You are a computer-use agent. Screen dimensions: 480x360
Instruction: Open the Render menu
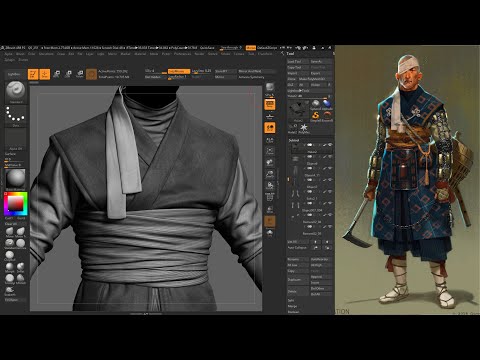pyautogui.click(x=199, y=54)
